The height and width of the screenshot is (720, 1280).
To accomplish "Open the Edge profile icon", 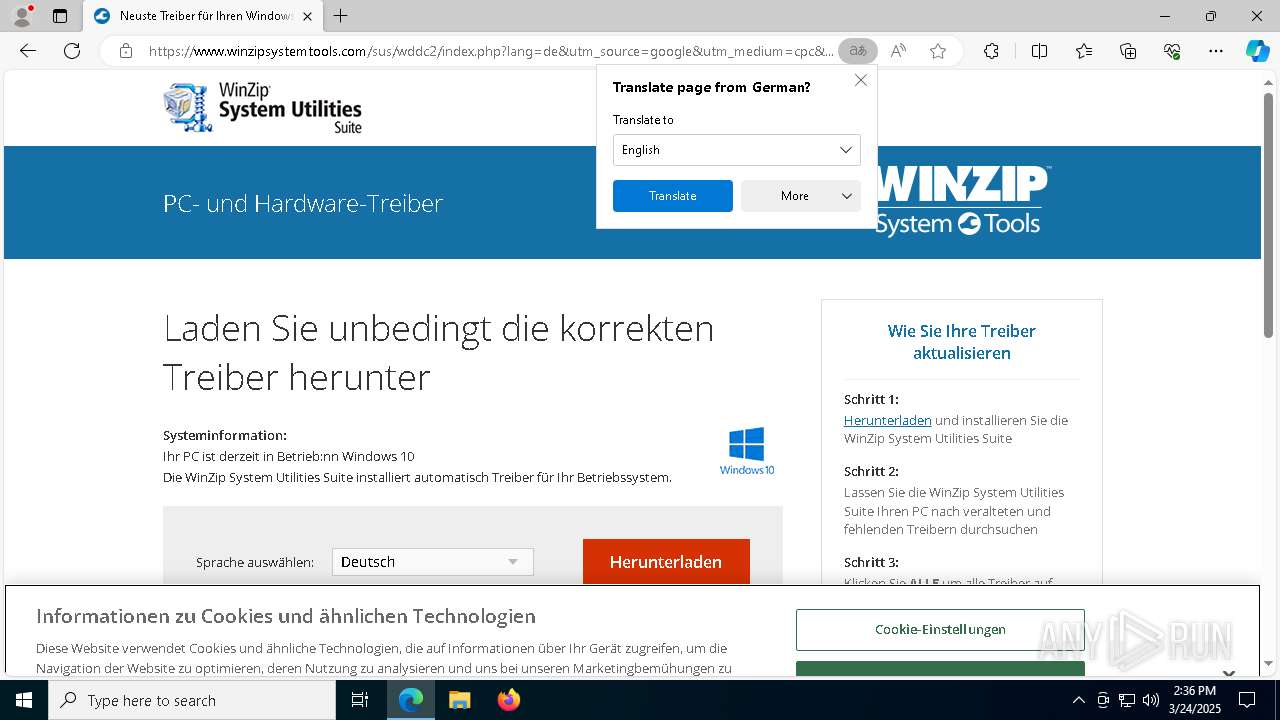I will point(21,16).
